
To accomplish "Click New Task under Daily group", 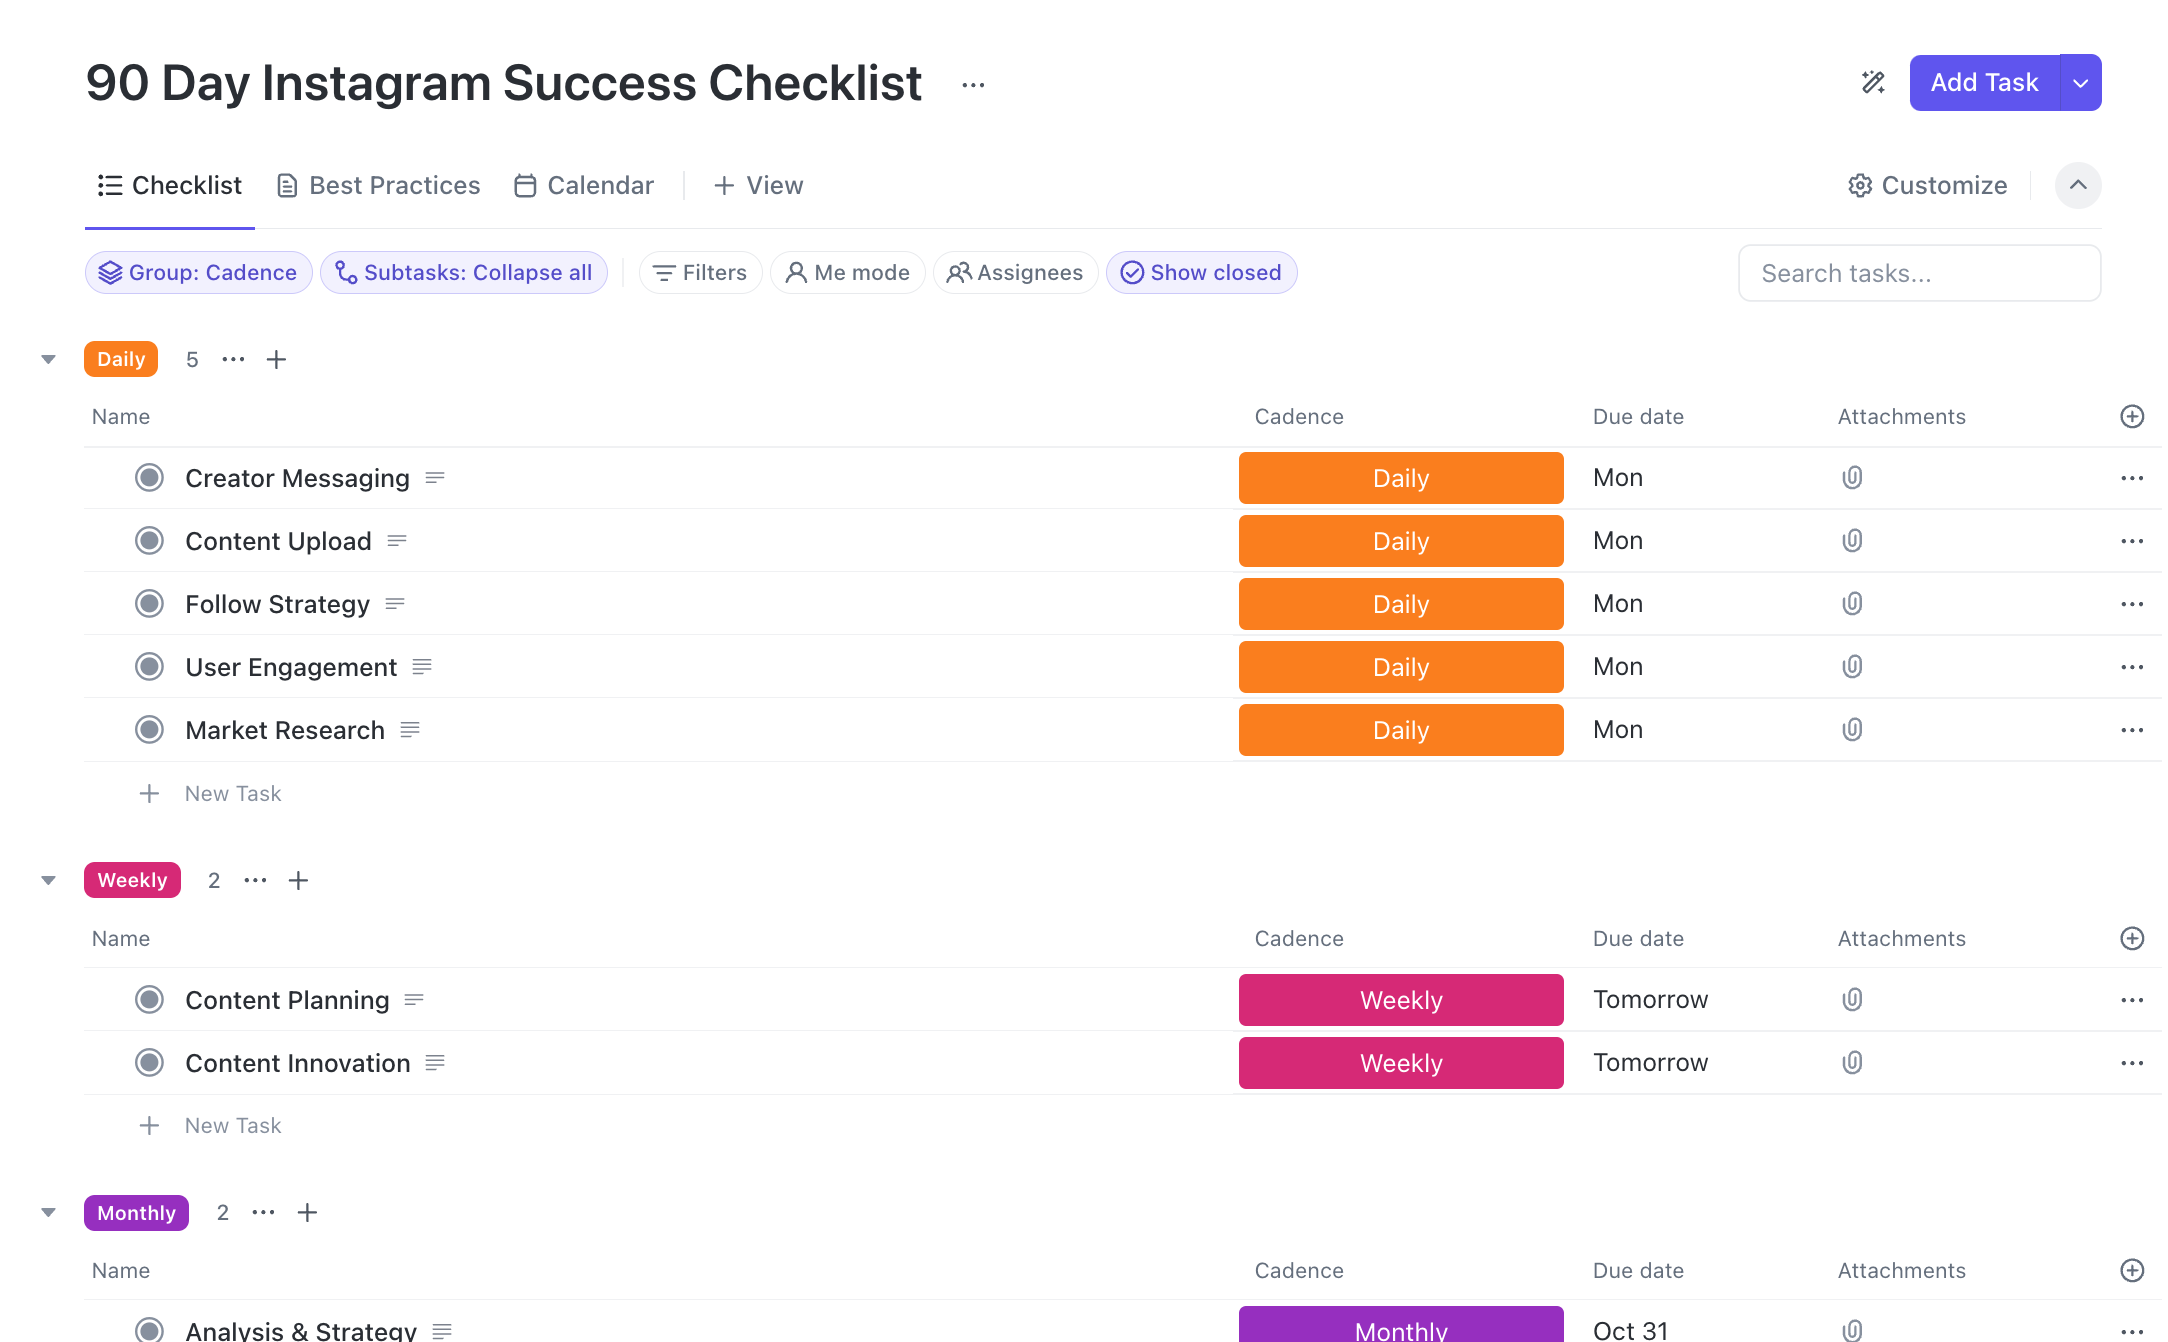I will point(233,793).
